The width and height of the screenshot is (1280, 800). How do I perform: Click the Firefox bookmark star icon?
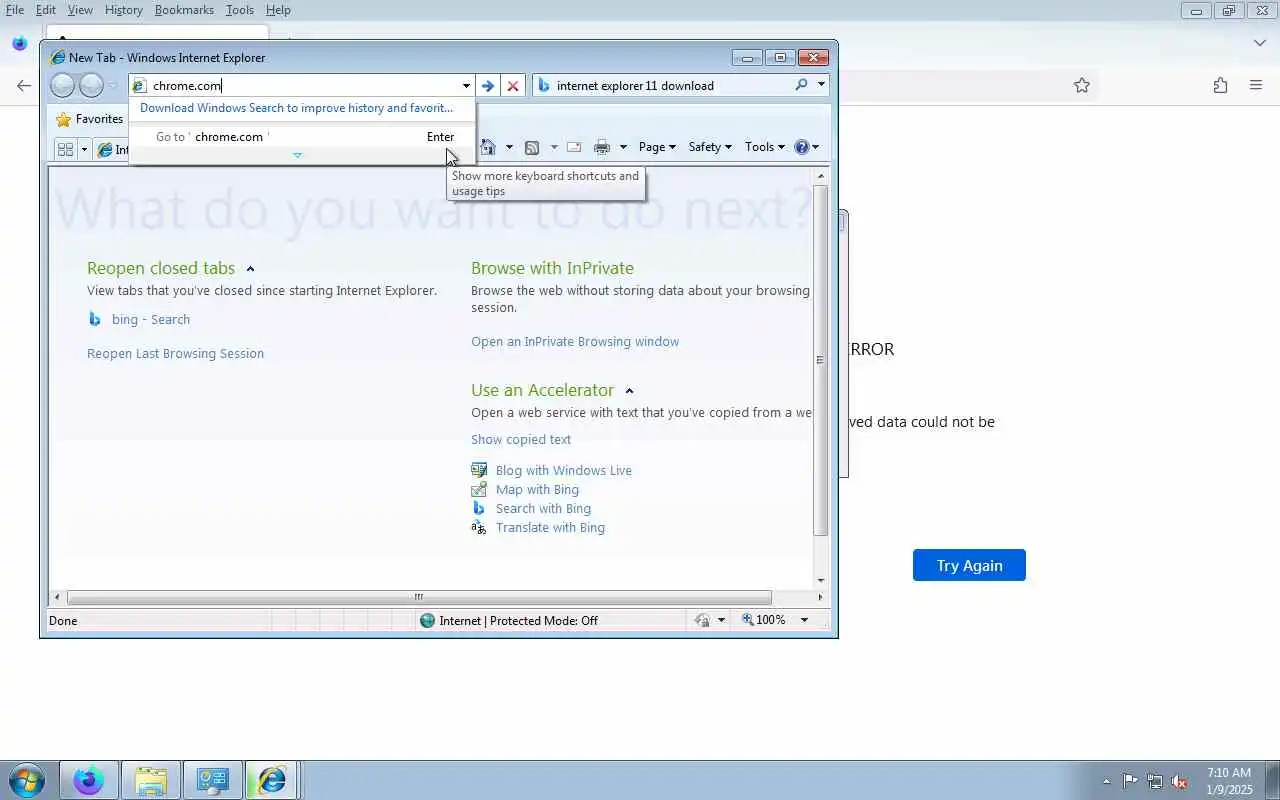tap(1081, 86)
